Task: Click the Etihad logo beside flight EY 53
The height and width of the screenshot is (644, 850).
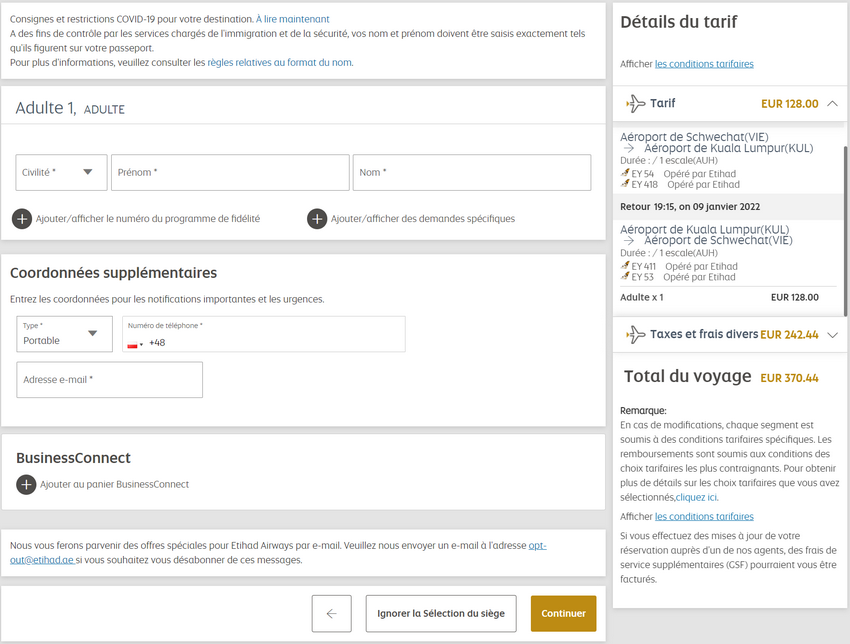Action: point(625,277)
